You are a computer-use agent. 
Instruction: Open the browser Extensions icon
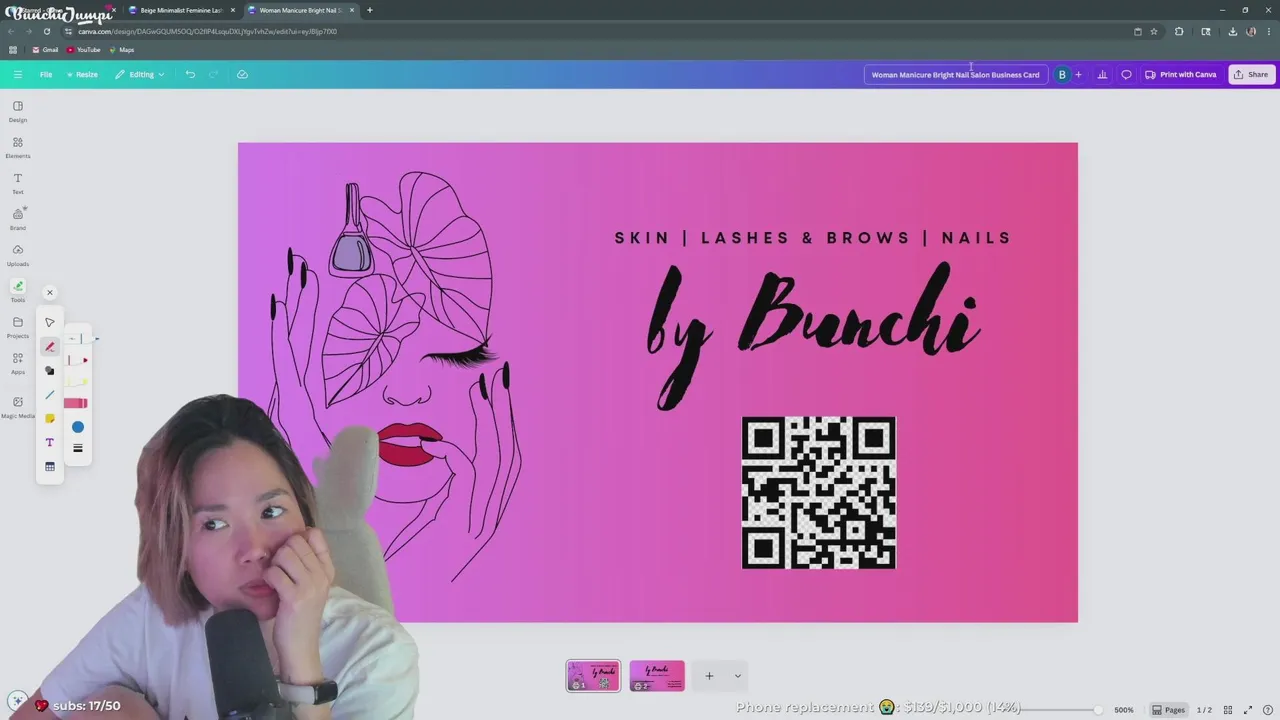pyautogui.click(x=1179, y=31)
